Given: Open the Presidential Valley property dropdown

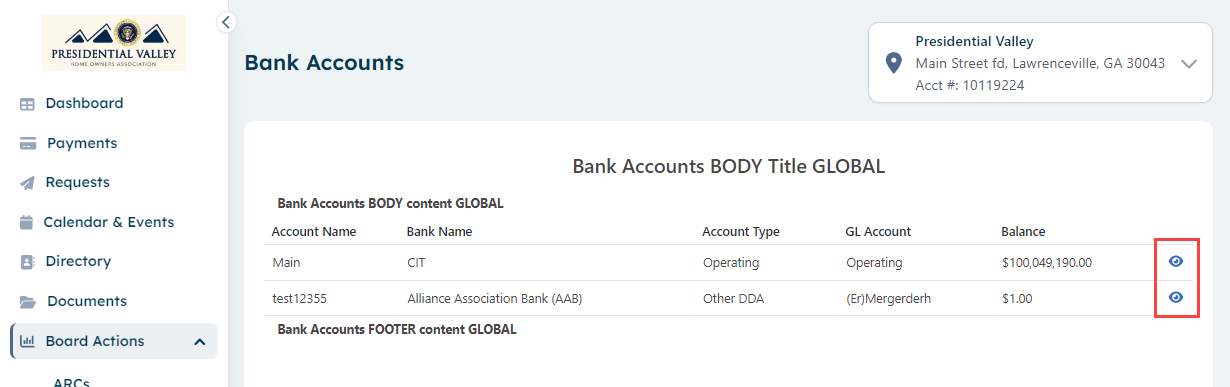Looking at the screenshot, I should [1188, 63].
